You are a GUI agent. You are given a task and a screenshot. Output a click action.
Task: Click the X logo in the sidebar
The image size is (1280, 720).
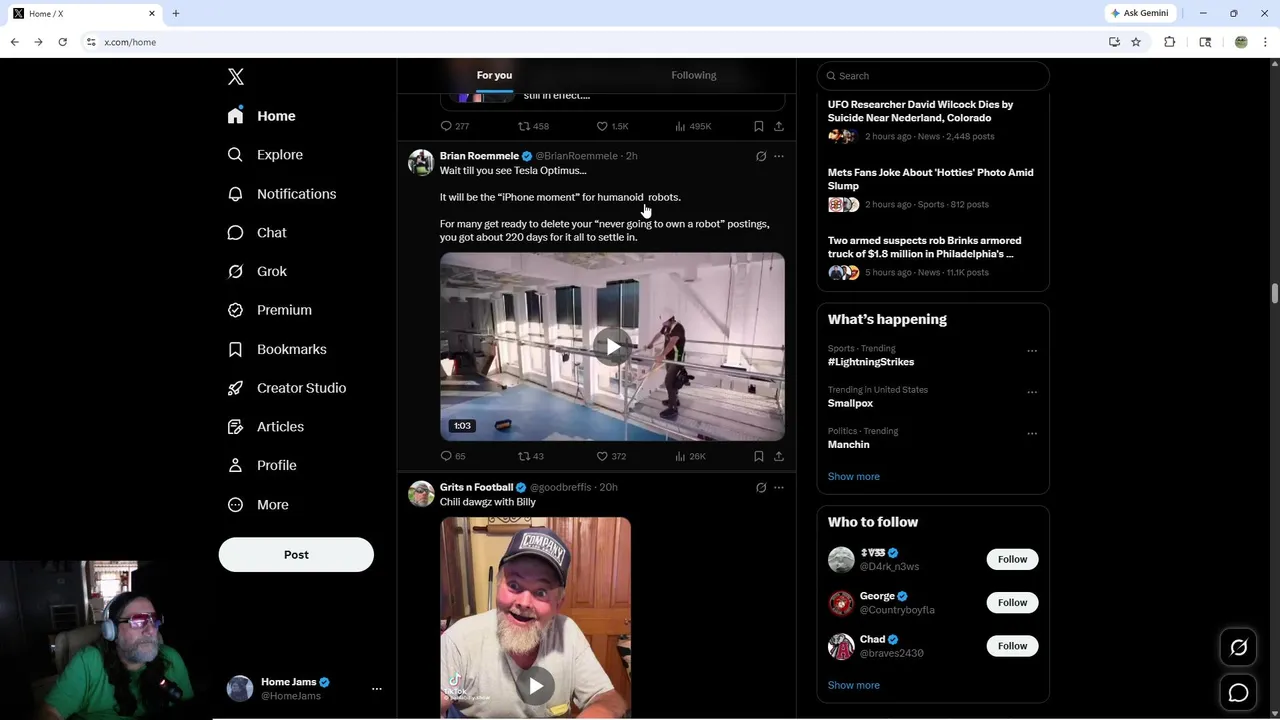[x=236, y=77]
